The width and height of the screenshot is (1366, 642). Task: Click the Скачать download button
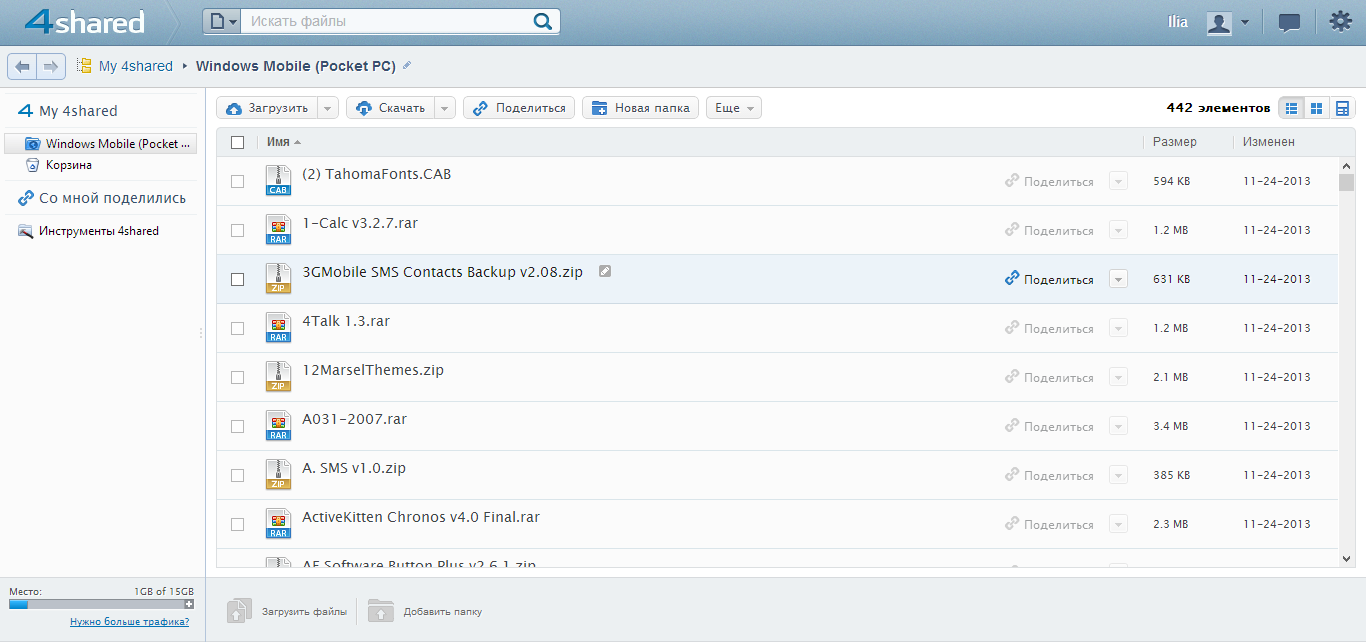390,108
